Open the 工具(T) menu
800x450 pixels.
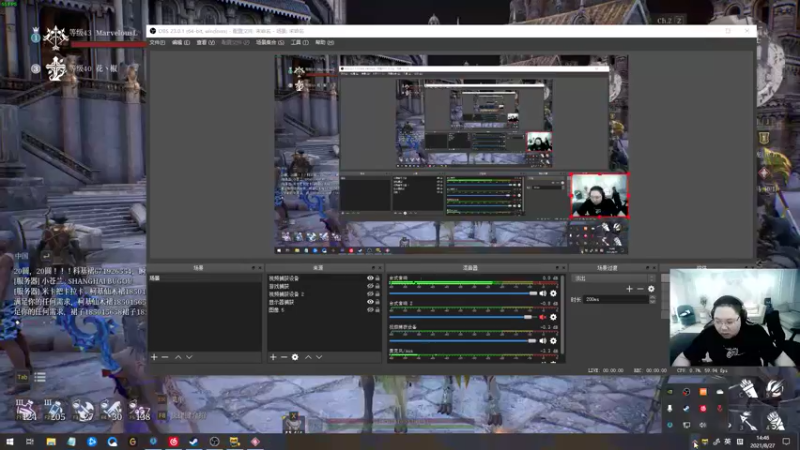(299, 43)
